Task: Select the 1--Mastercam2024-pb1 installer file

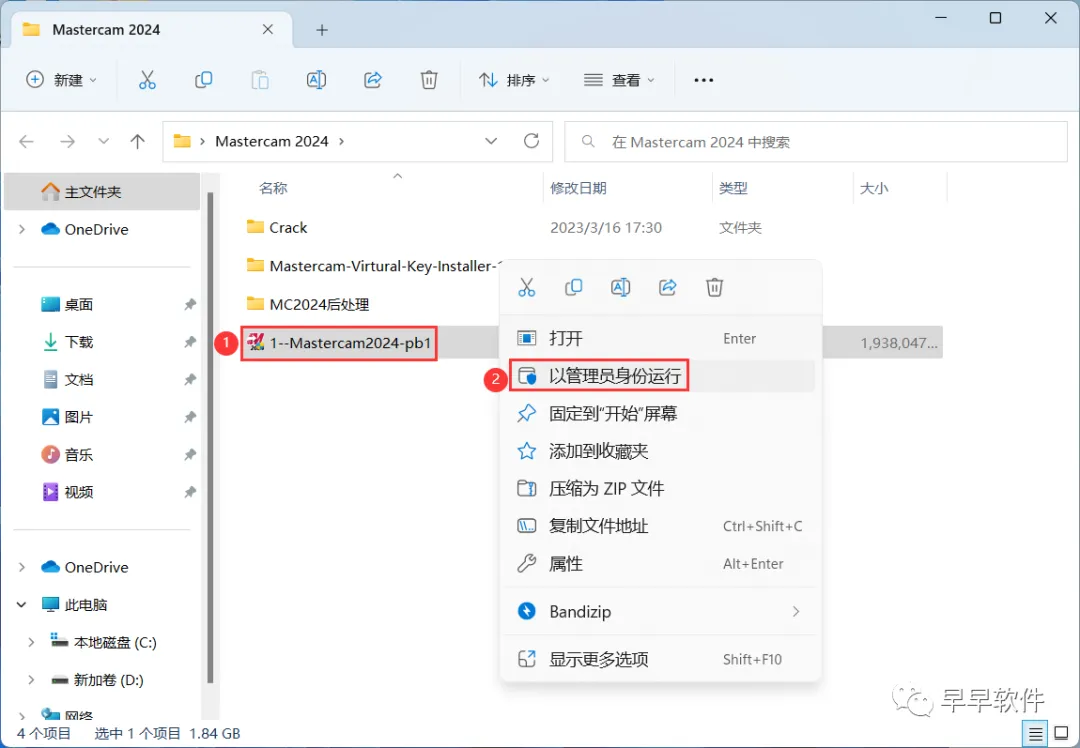Action: pyautogui.click(x=350, y=342)
